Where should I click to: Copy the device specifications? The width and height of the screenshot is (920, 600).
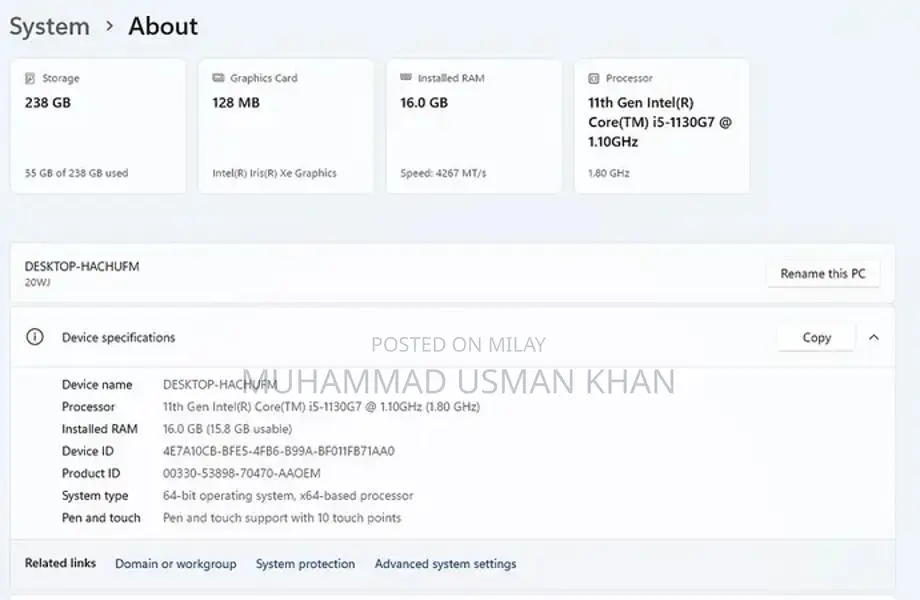(x=816, y=337)
